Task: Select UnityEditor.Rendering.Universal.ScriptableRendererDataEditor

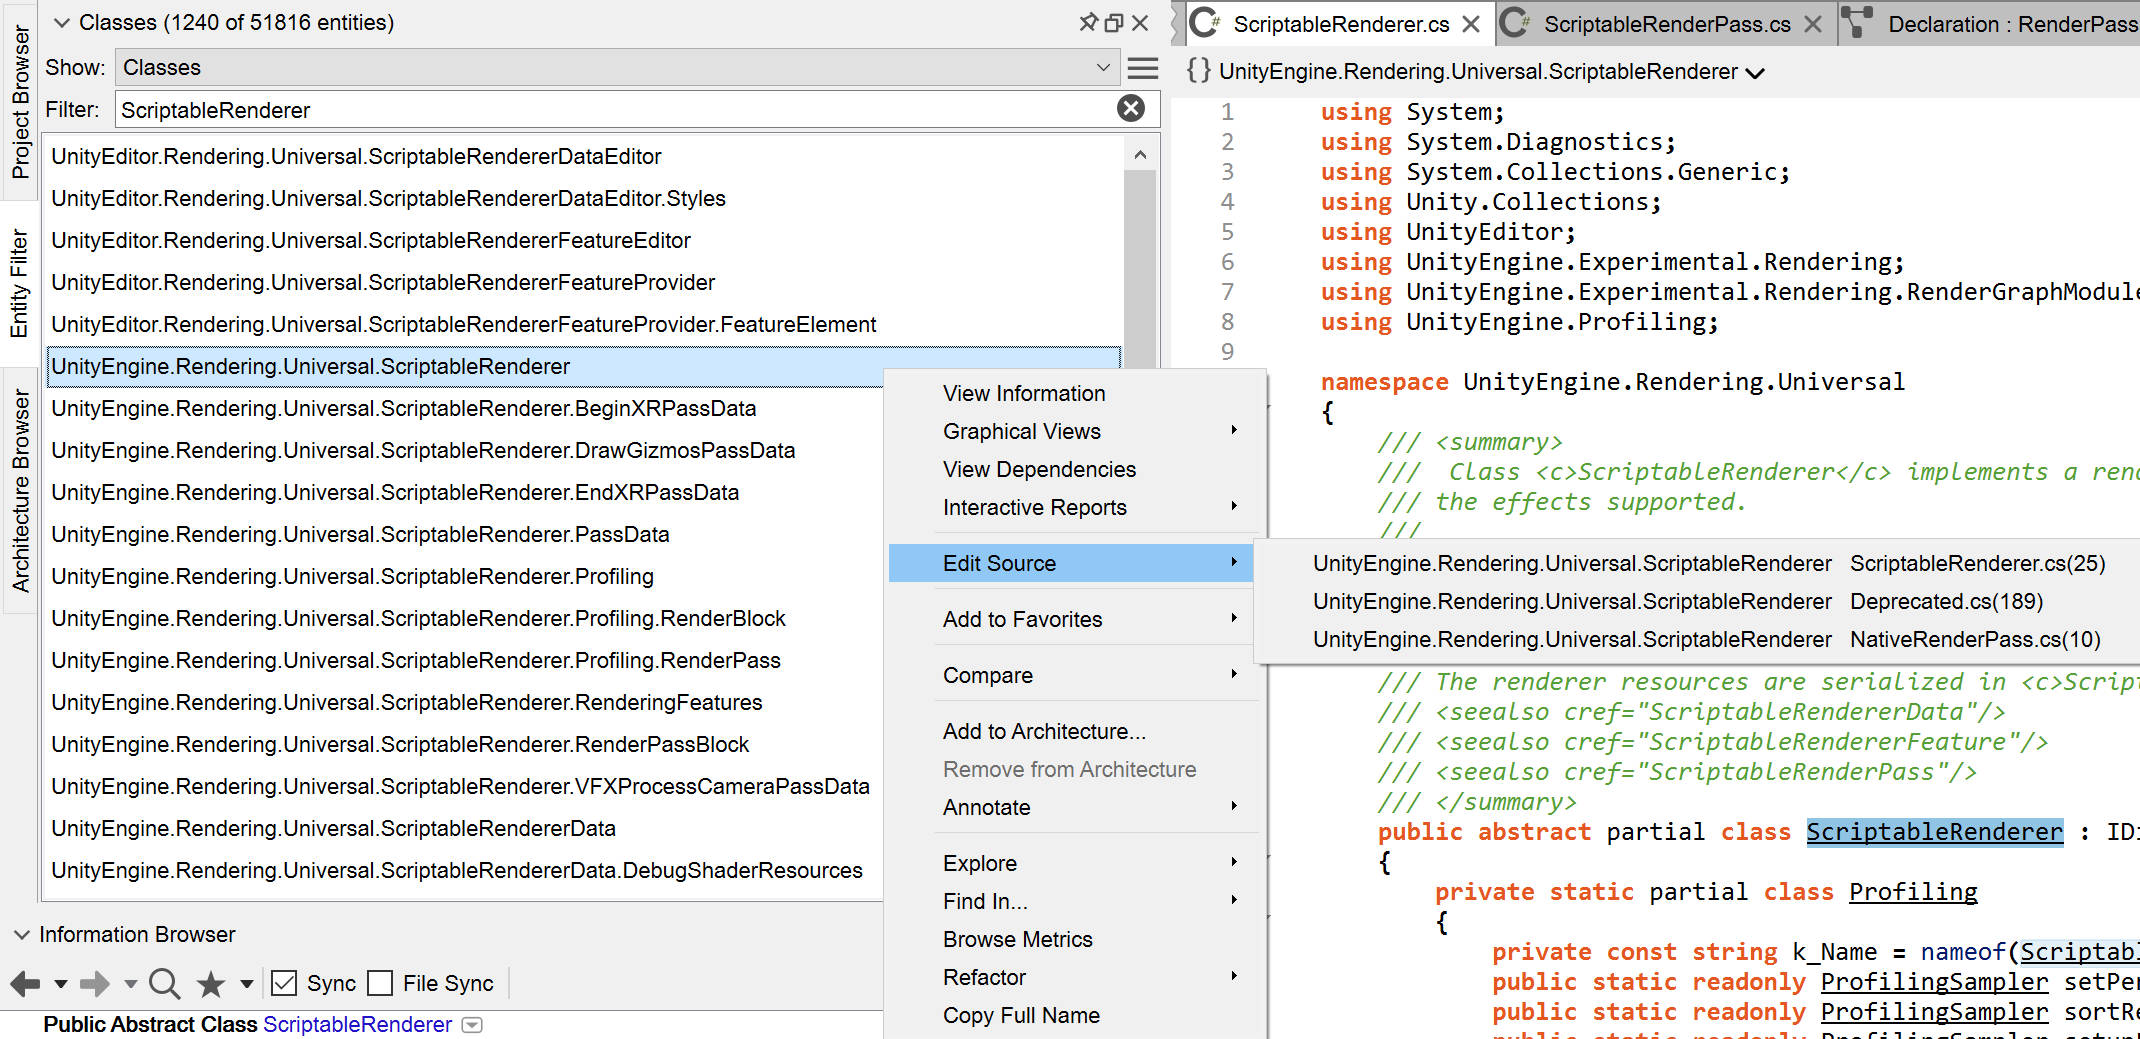Action: (584, 156)
